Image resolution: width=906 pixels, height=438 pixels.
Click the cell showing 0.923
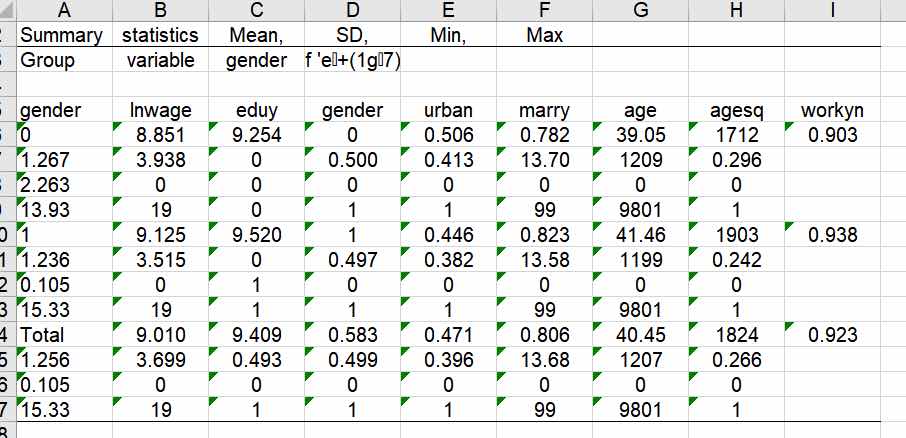pos(831,335)
